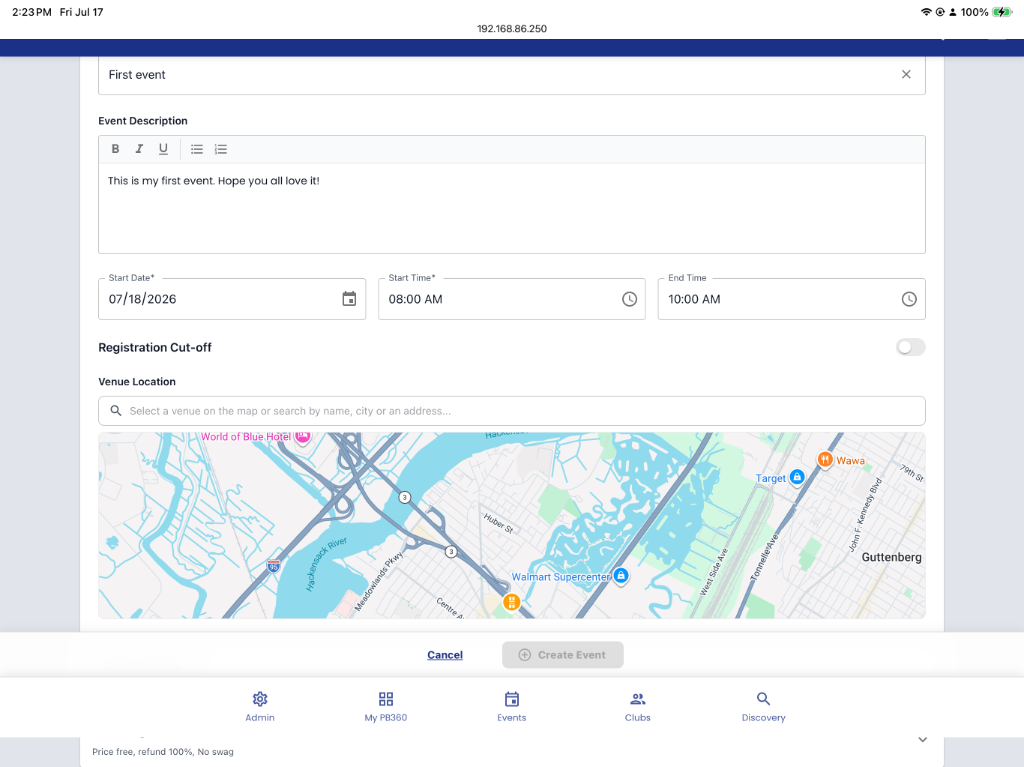
Task: Open the Admin tab
Action: 260,707
